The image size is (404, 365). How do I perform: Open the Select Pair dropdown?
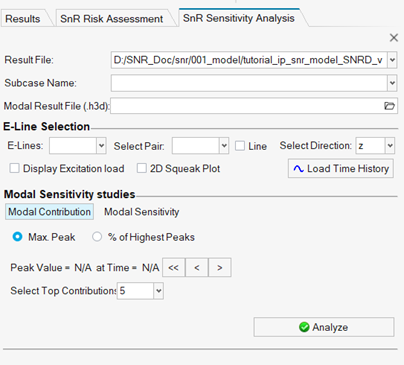(224, 146)
